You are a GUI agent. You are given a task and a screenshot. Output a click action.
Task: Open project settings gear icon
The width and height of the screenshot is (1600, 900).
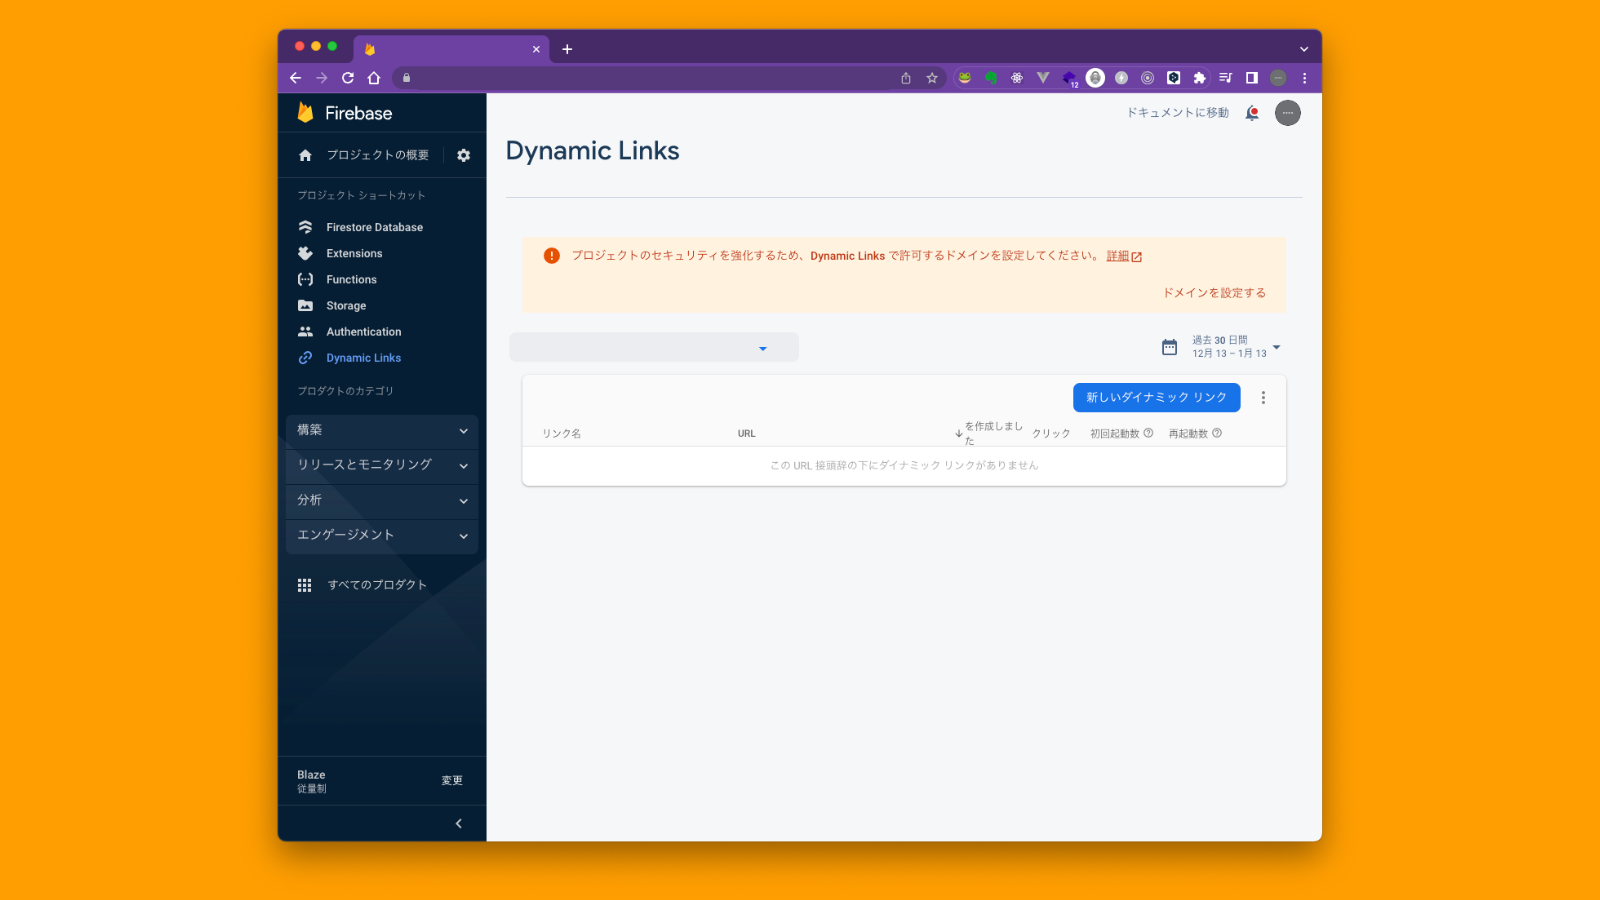coord(463,155)
